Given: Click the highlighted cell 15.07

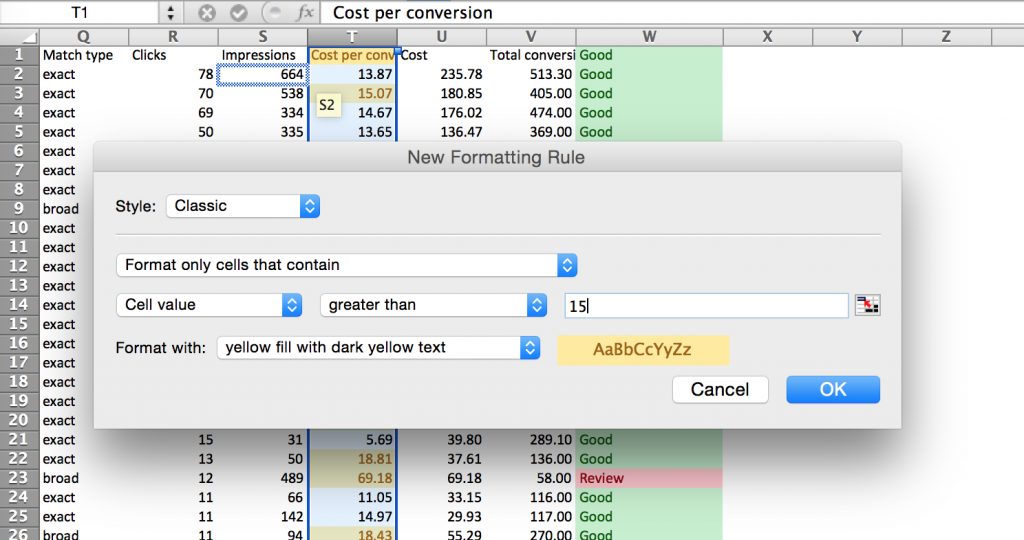Looking at the screenshot, I should 353,93.
